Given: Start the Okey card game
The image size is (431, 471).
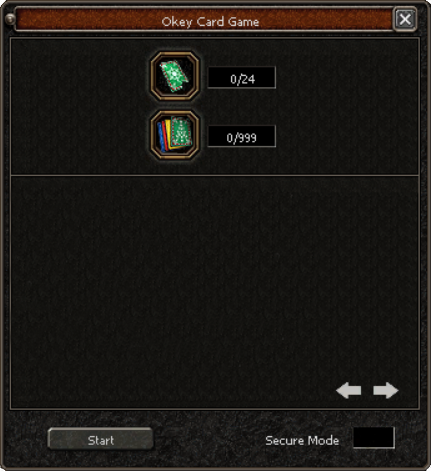Looking at the screenshot, I should (100, 439).
